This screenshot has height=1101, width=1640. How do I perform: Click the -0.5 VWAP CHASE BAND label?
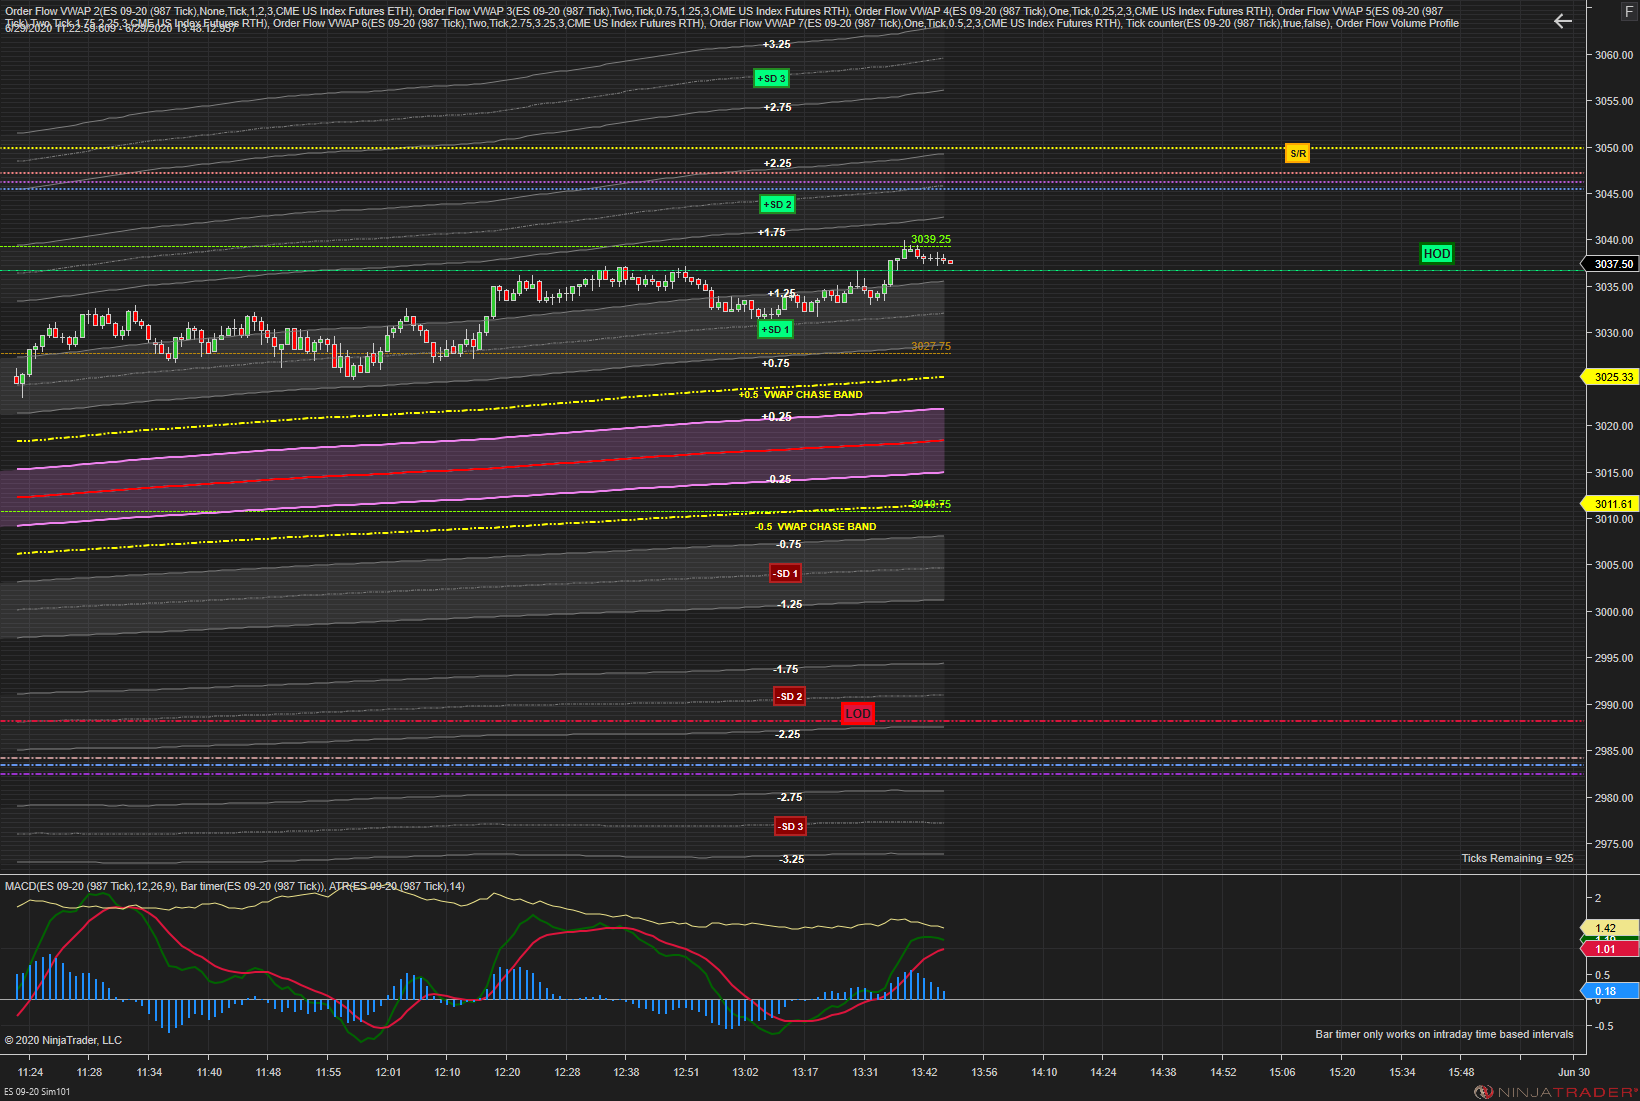[x=815, y=526]
